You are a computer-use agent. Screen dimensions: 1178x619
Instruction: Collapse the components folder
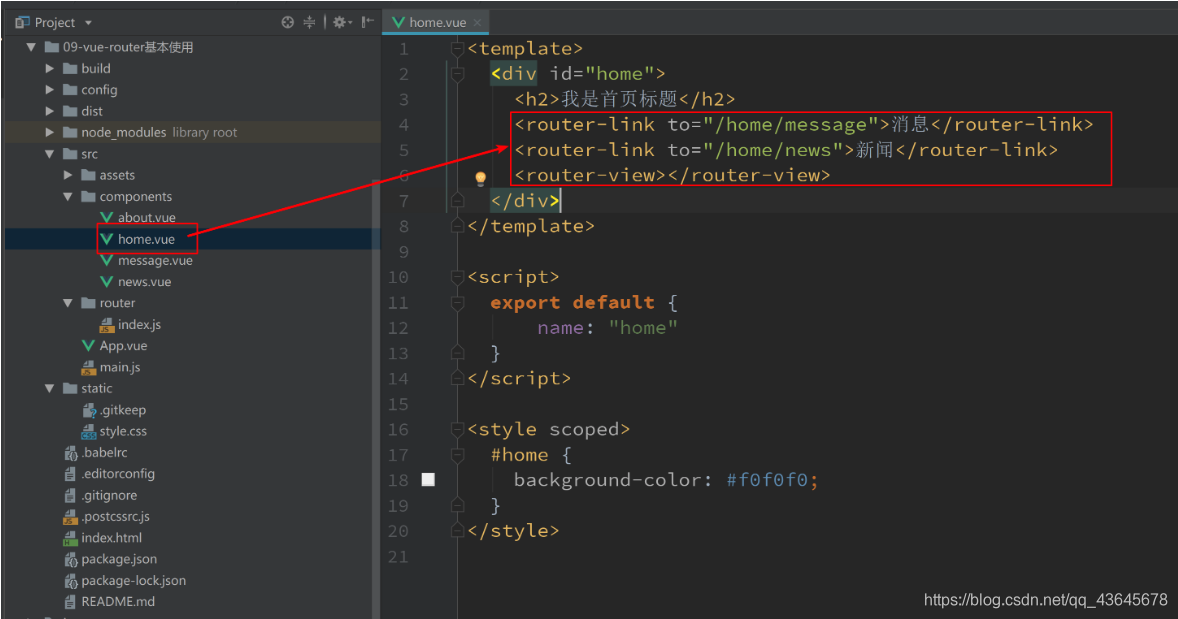coord(68,197)
